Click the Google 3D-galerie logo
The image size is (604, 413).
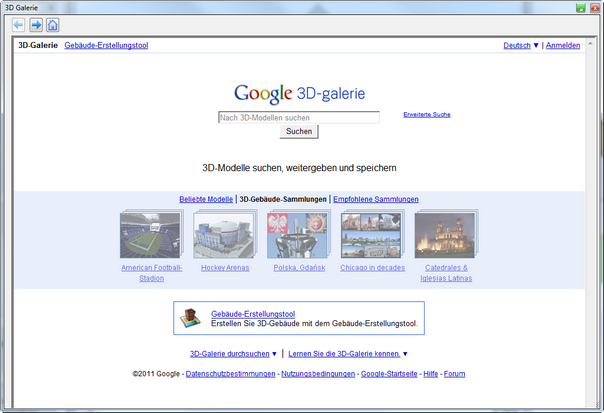299,94
